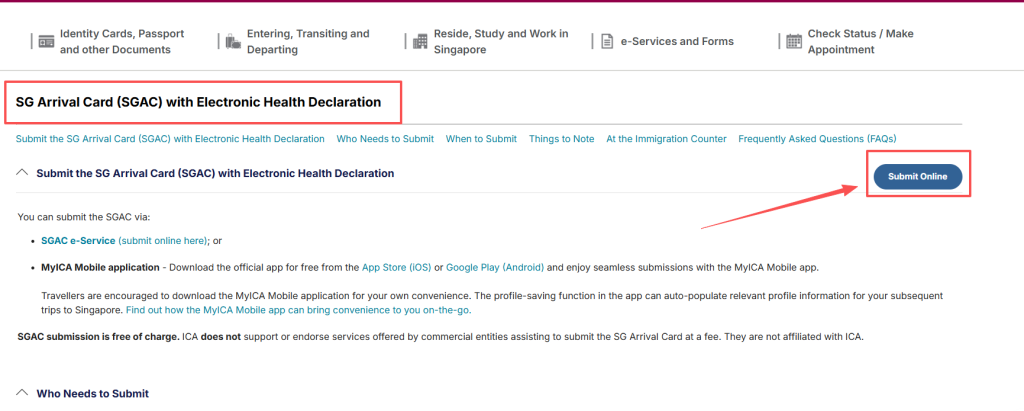
Task: Open e-Services and Forms menu
Action: (x=677, y=42)
